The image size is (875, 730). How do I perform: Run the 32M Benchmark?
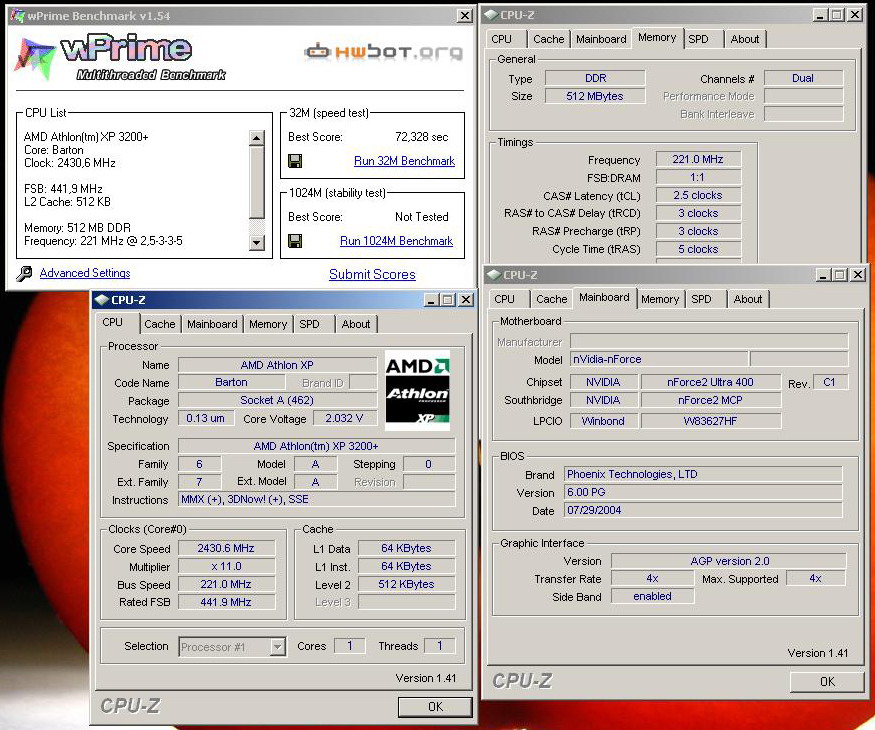tap(404, 161)
